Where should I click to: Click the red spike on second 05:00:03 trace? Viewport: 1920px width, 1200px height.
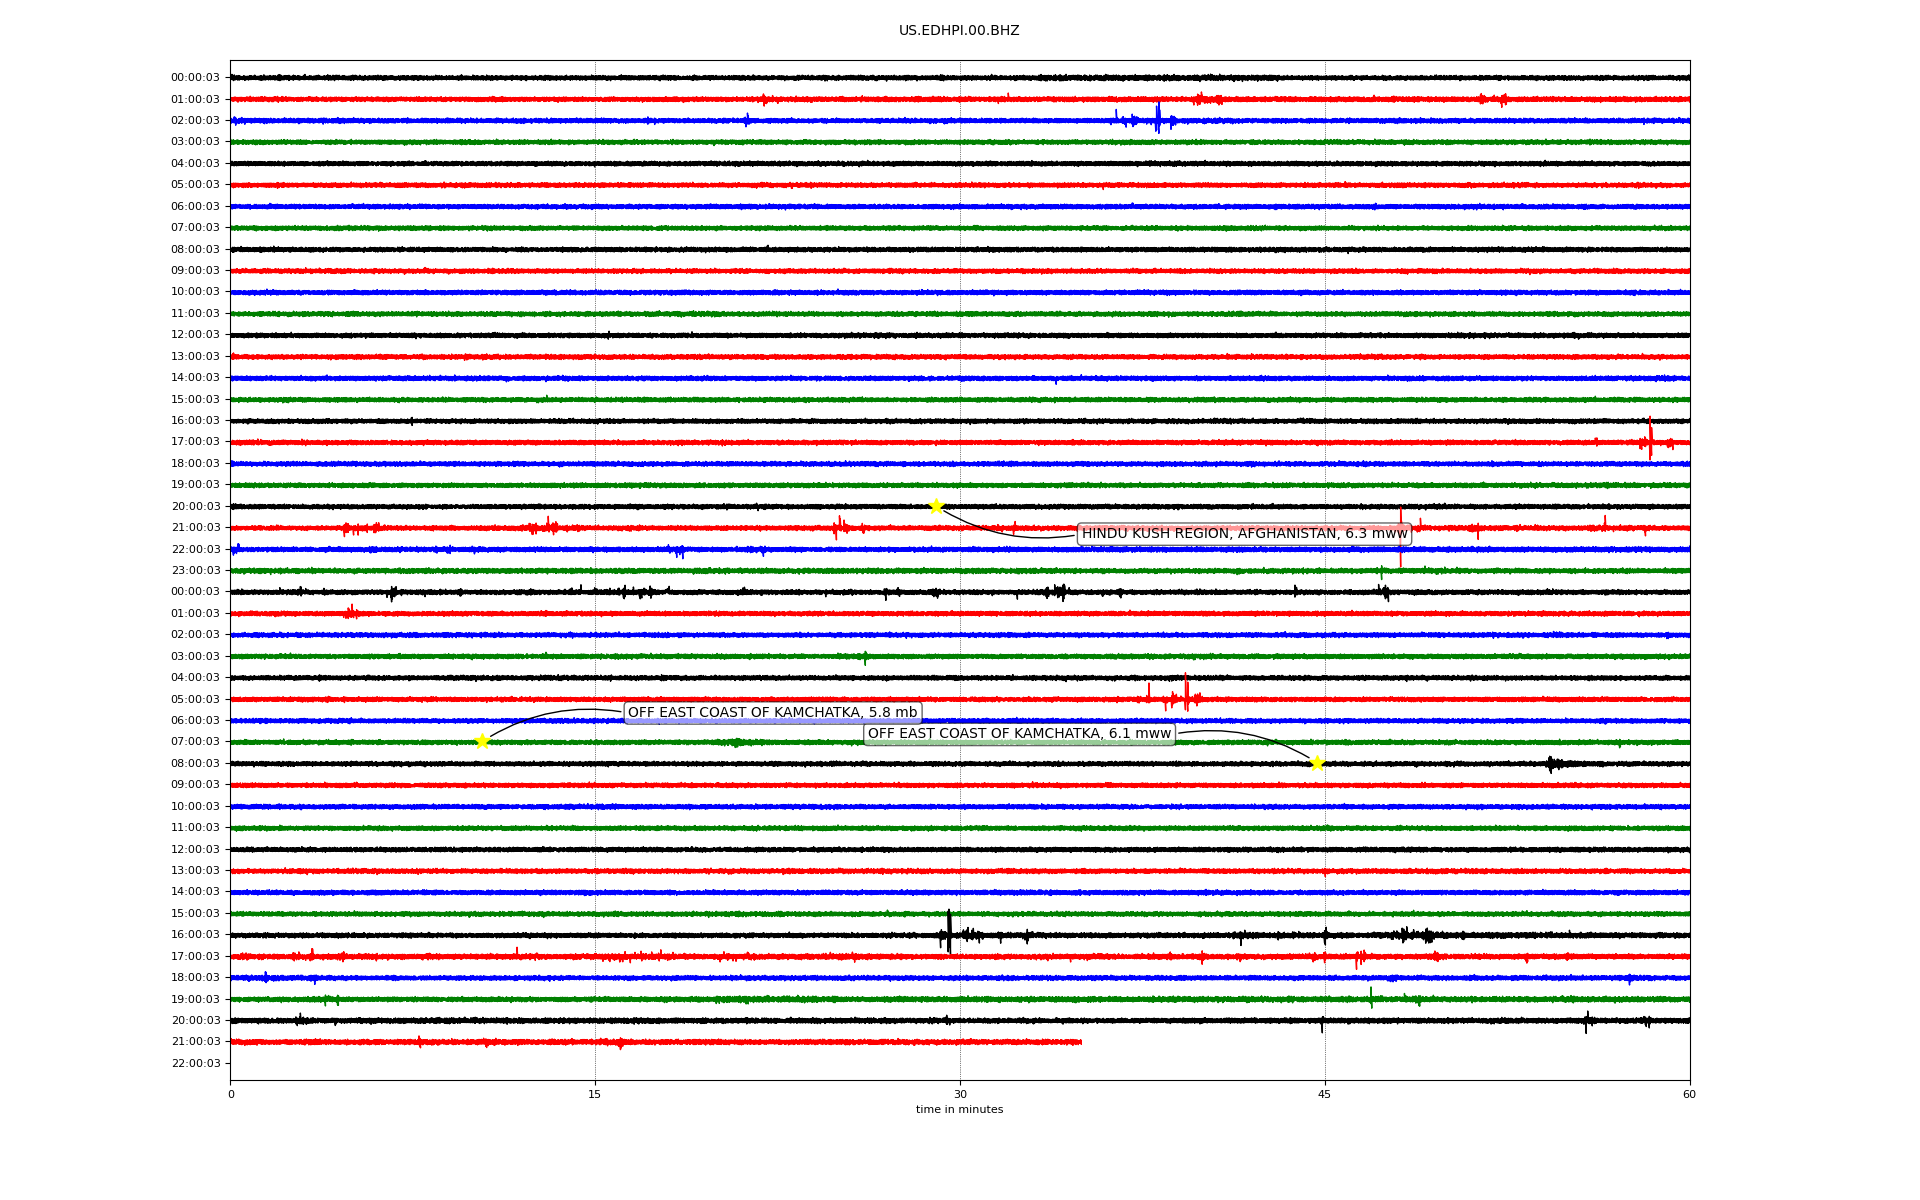[x=1186, y=692]
